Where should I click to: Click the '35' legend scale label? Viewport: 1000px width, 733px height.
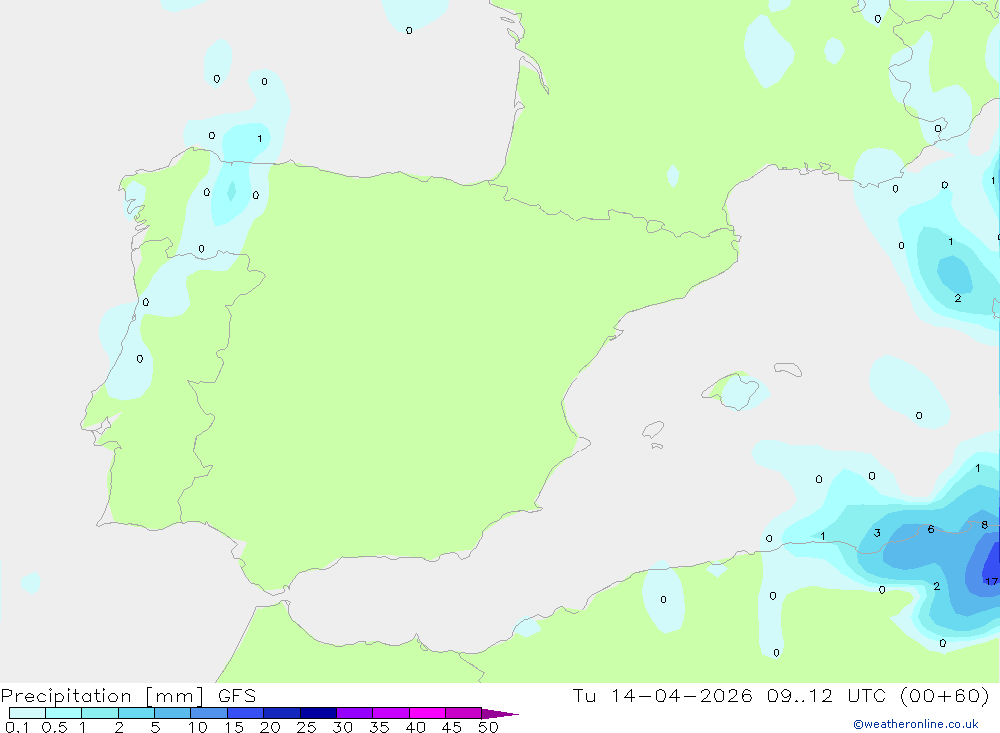pos(379,727)
